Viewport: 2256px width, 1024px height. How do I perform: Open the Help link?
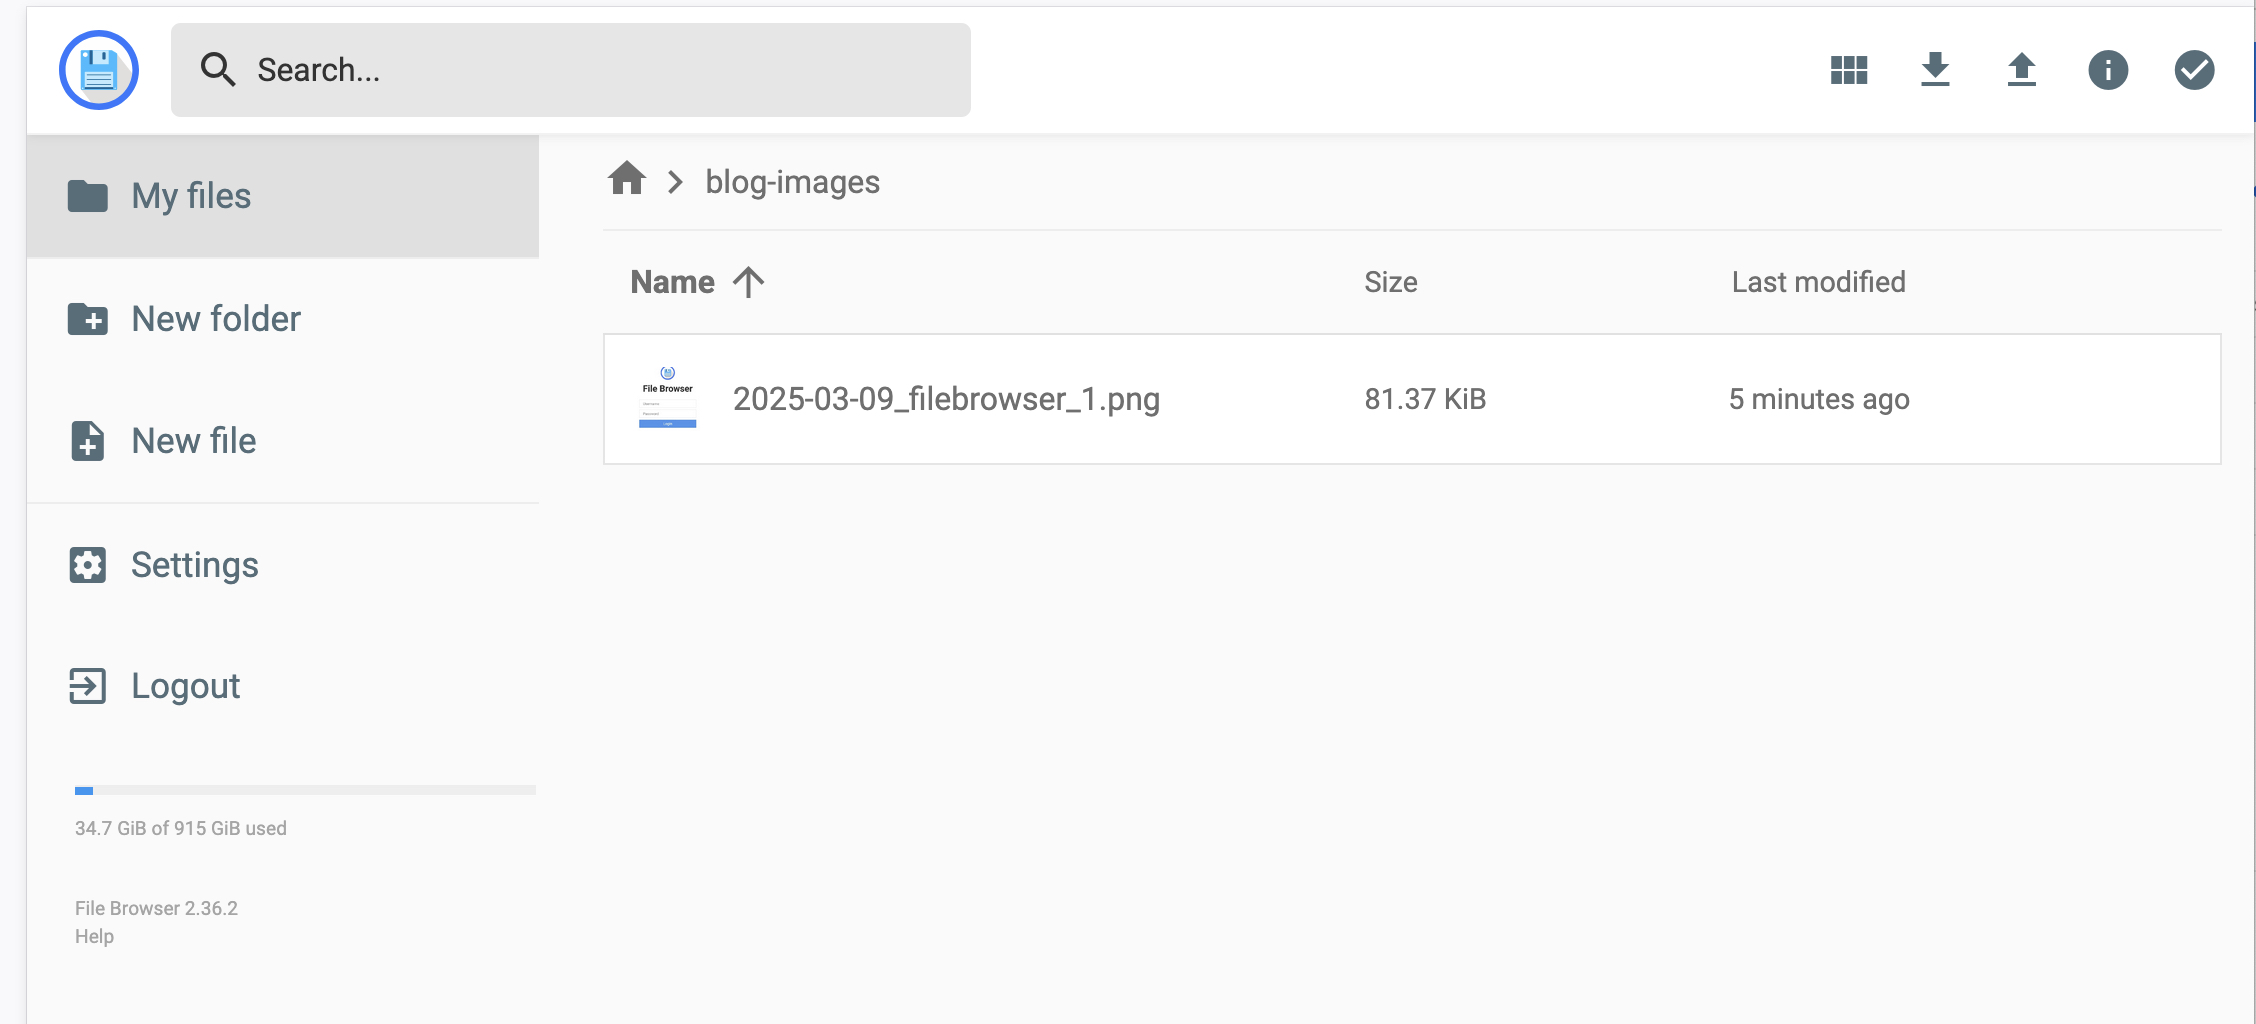[x=94, y=936]
